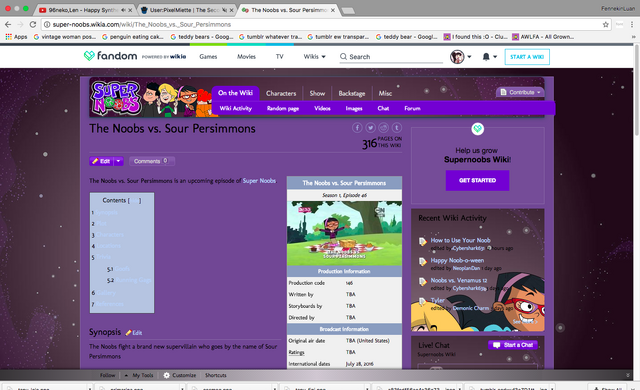This screenshot has width=640, height=390.
Task: Share page on Tumblr icon
Action: click(x=397, y=128)
